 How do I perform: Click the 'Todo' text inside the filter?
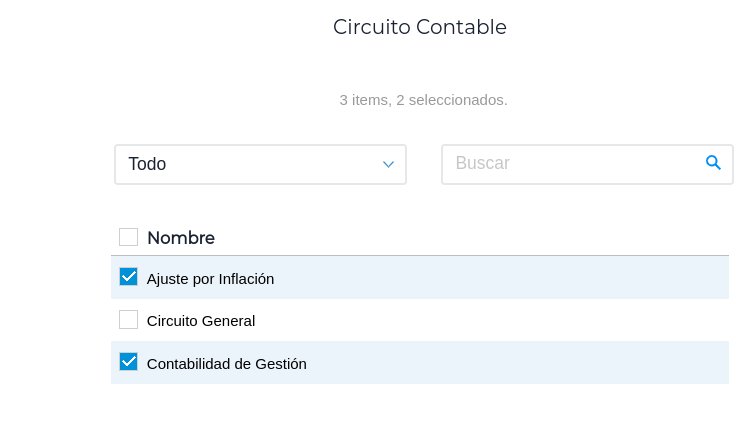click(x=147, y=164)
